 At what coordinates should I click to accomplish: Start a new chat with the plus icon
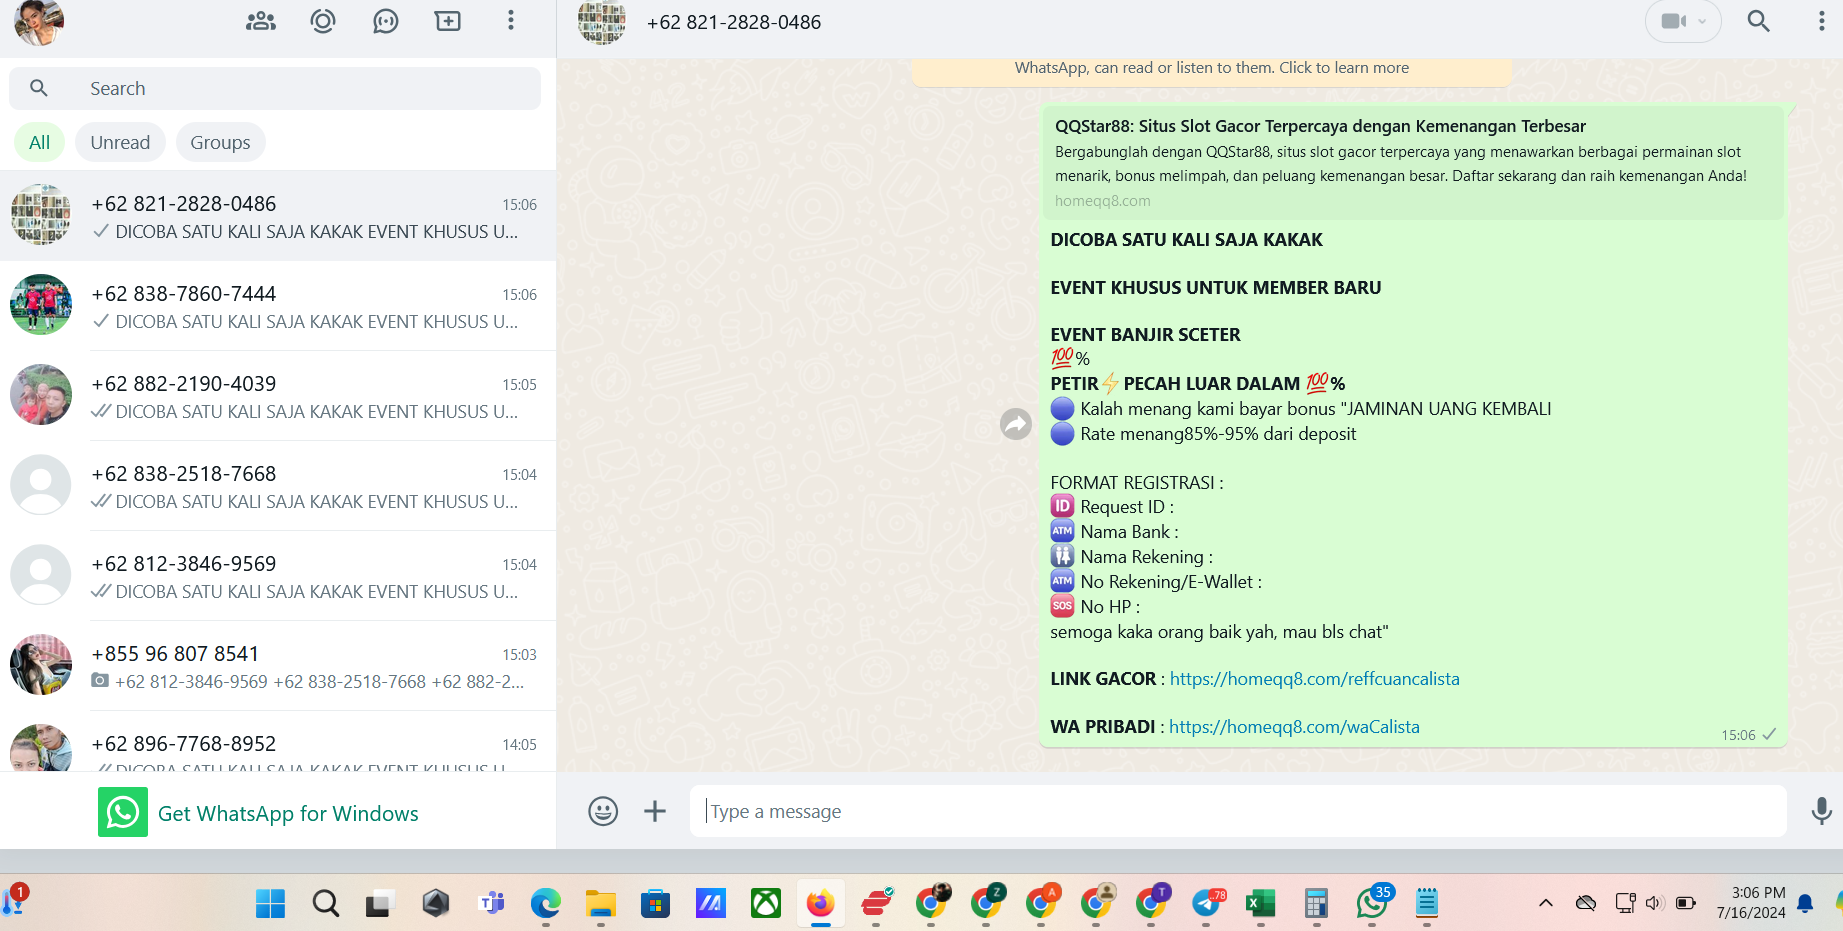(x=448, y=21)
